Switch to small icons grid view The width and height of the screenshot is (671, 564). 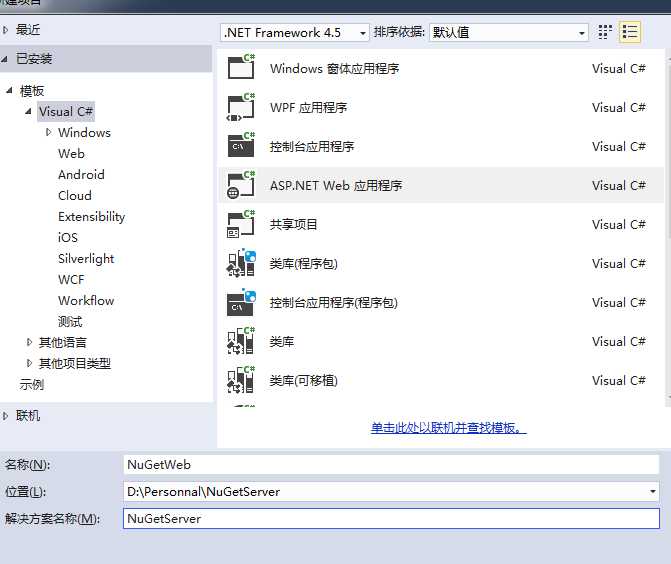point(605,32)
